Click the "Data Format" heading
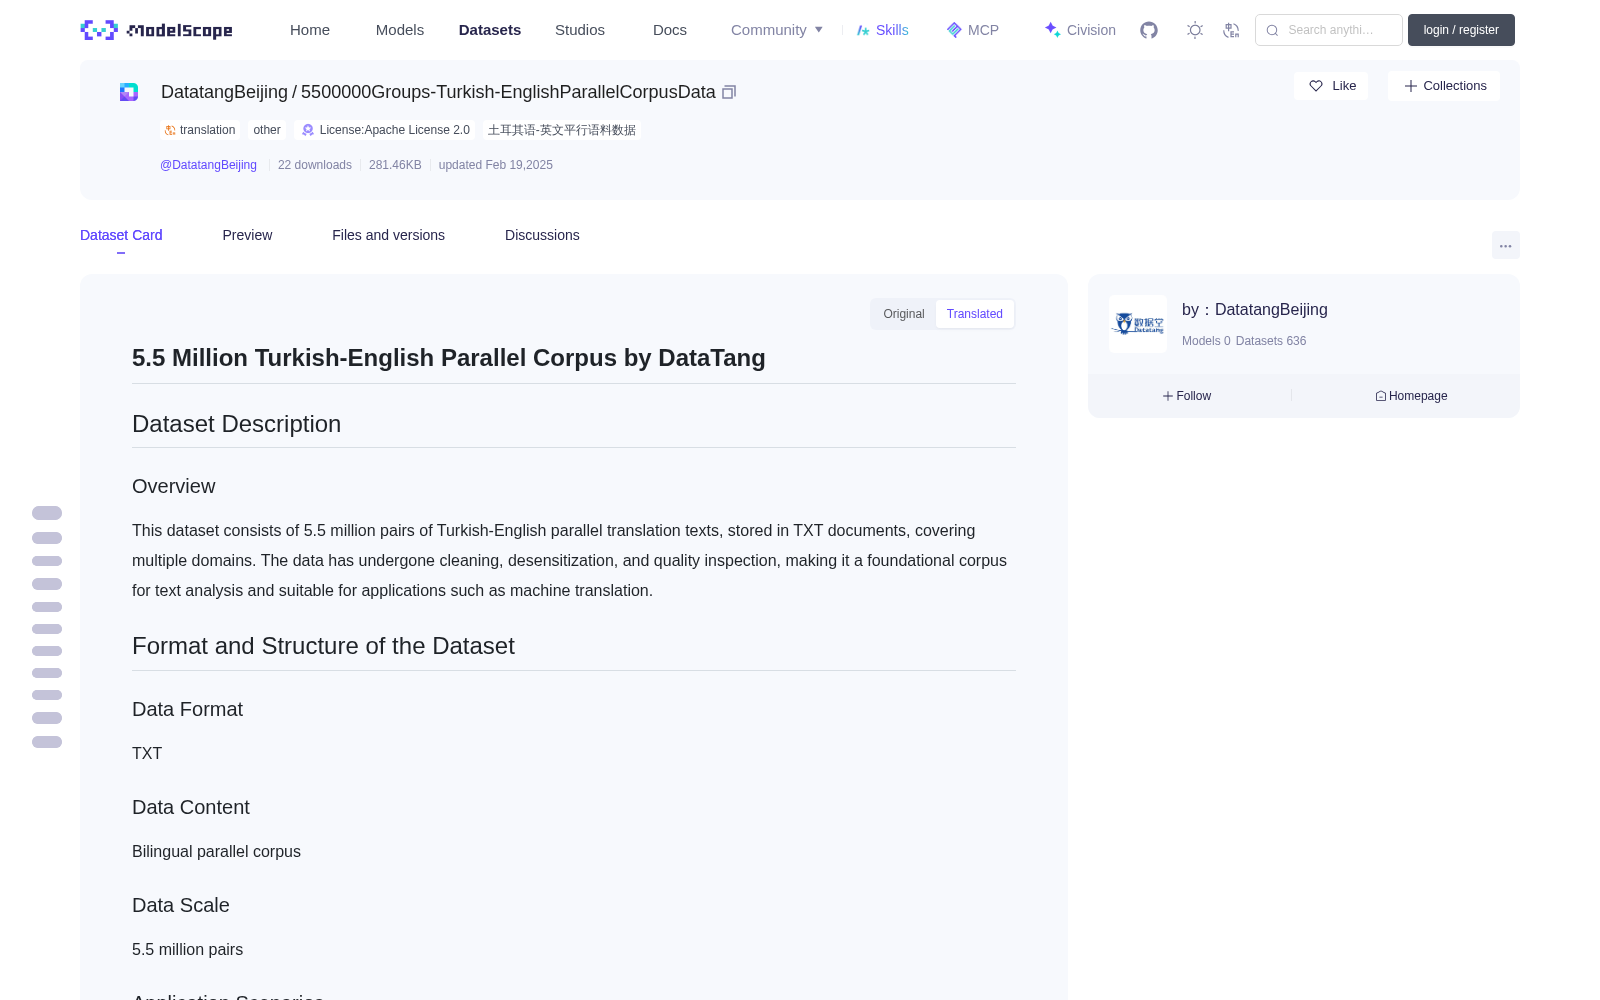This screenshot has height=1000, width=1600. tap(187, 709)
